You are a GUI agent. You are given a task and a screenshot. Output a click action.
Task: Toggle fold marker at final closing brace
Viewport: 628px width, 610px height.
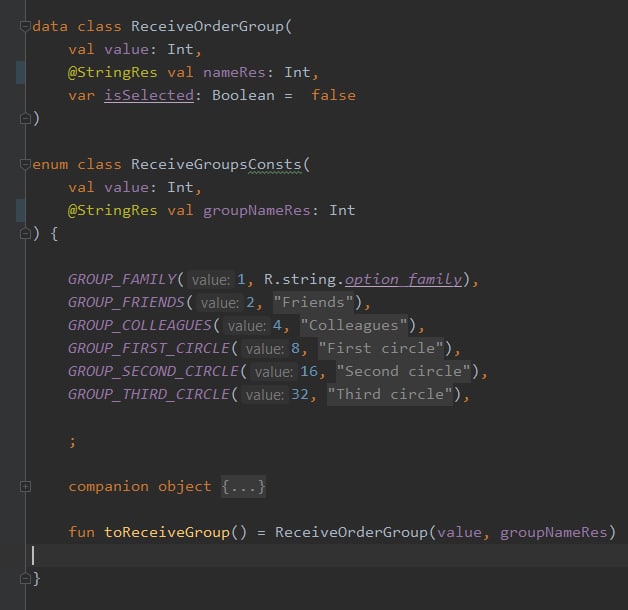click(x=25, y=578)
